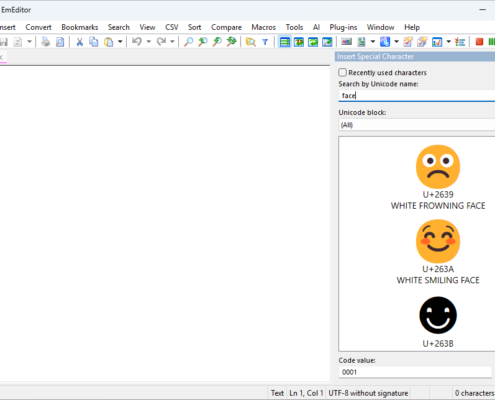Click the Filter funnel icon
This screenshot has height=400, width=495.
tap(265, 42)
